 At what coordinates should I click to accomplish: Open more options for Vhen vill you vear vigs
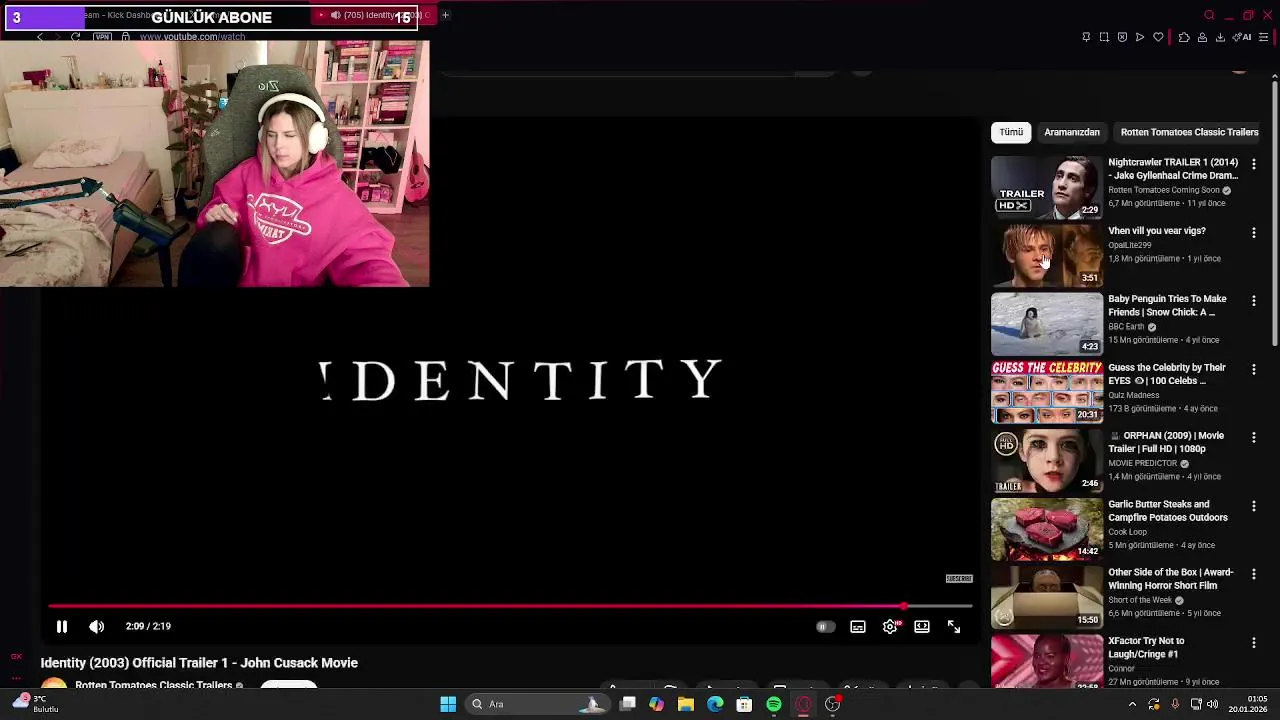(1253, 232)
